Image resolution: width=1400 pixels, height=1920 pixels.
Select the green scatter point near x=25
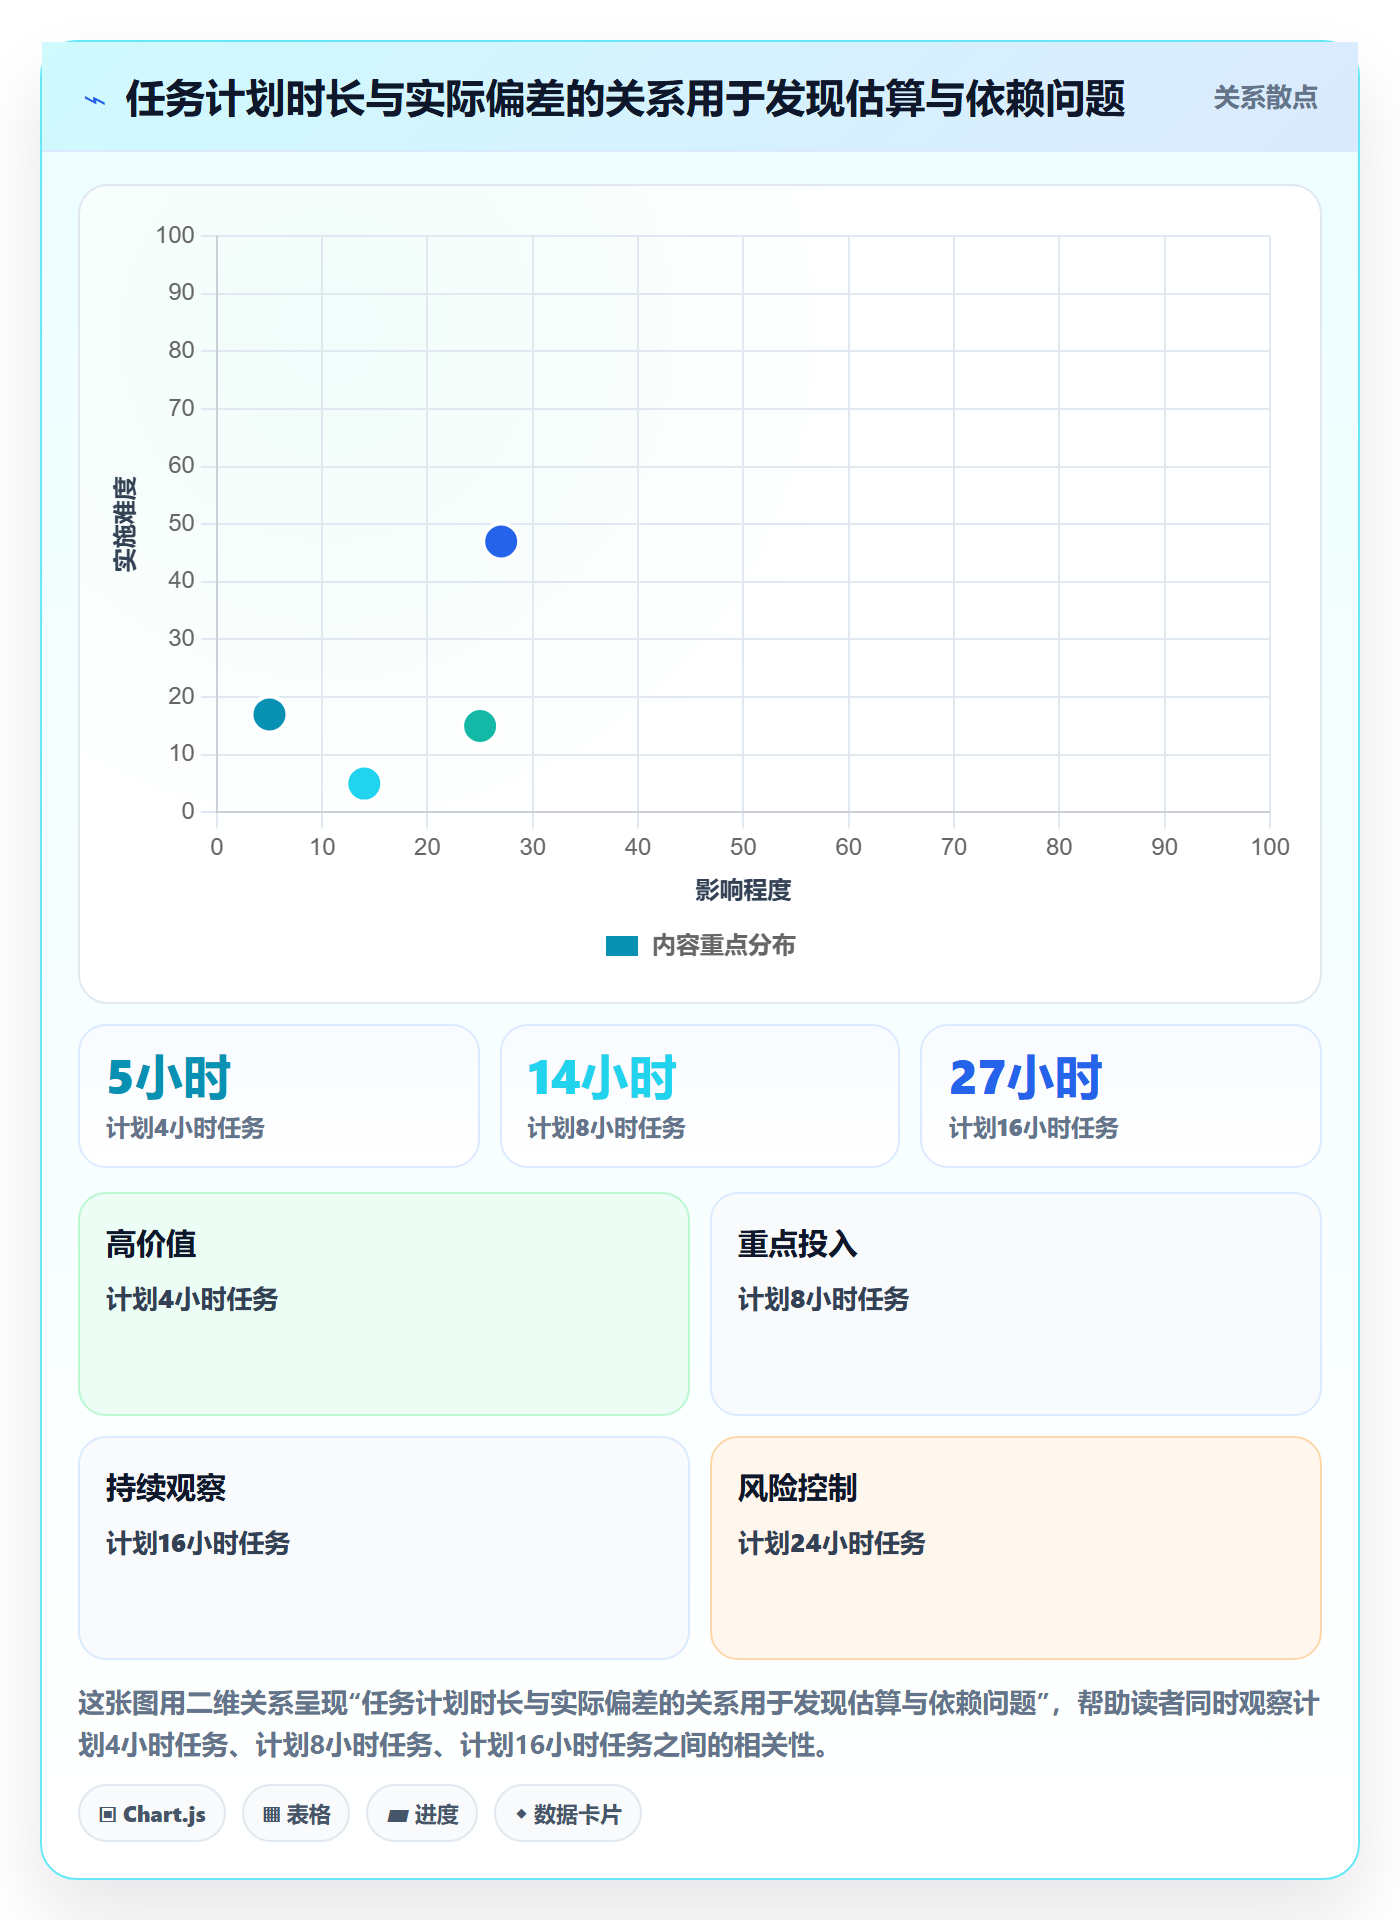click(480, 726)
